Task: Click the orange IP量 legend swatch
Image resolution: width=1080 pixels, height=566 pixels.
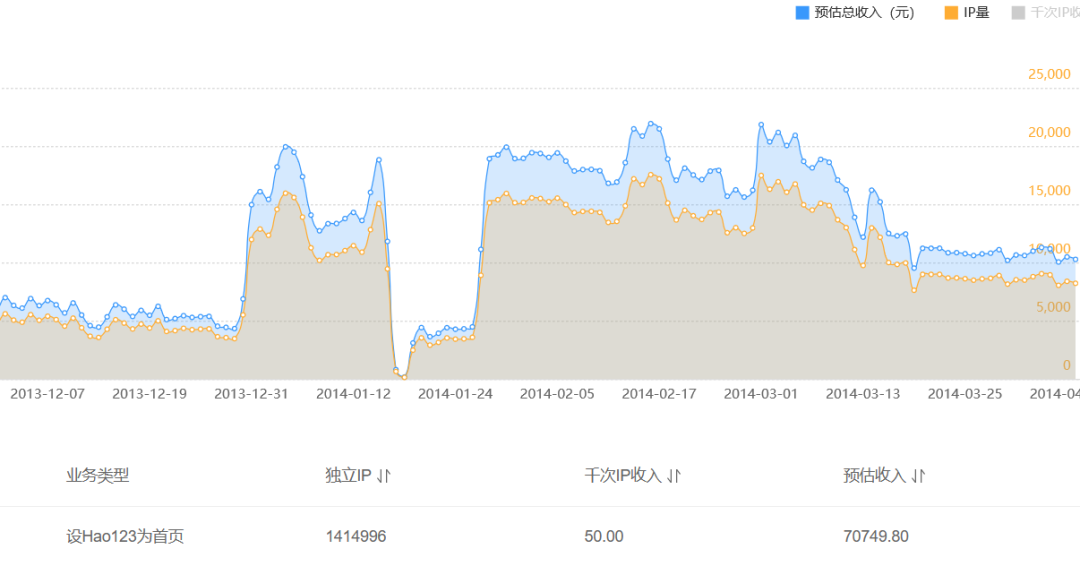Action: pos(950,13)
